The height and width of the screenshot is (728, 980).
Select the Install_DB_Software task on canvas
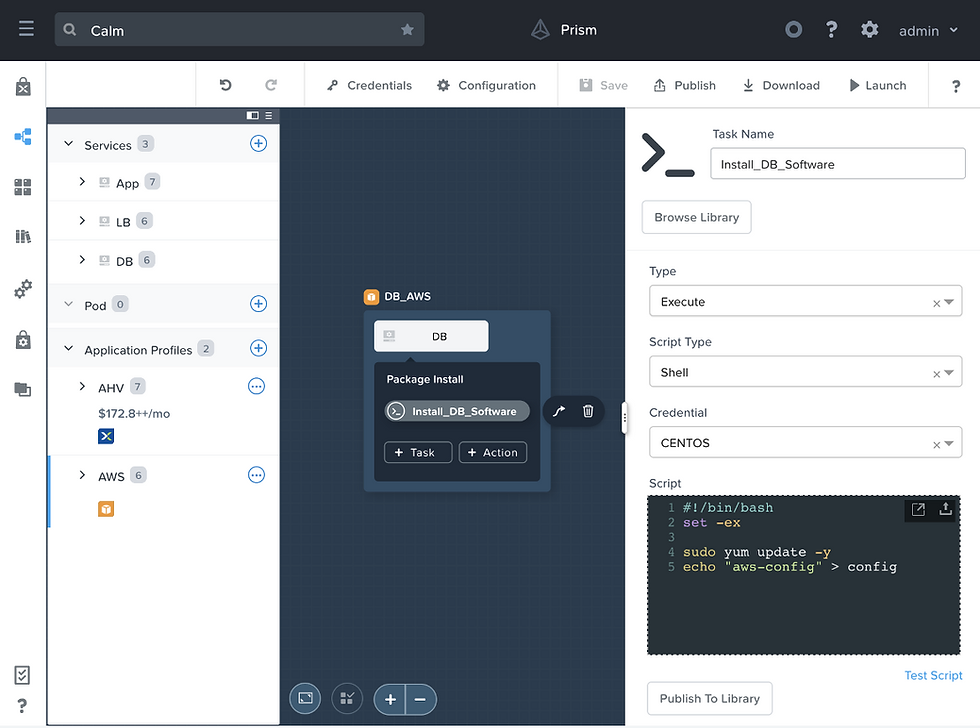point(457,411)
